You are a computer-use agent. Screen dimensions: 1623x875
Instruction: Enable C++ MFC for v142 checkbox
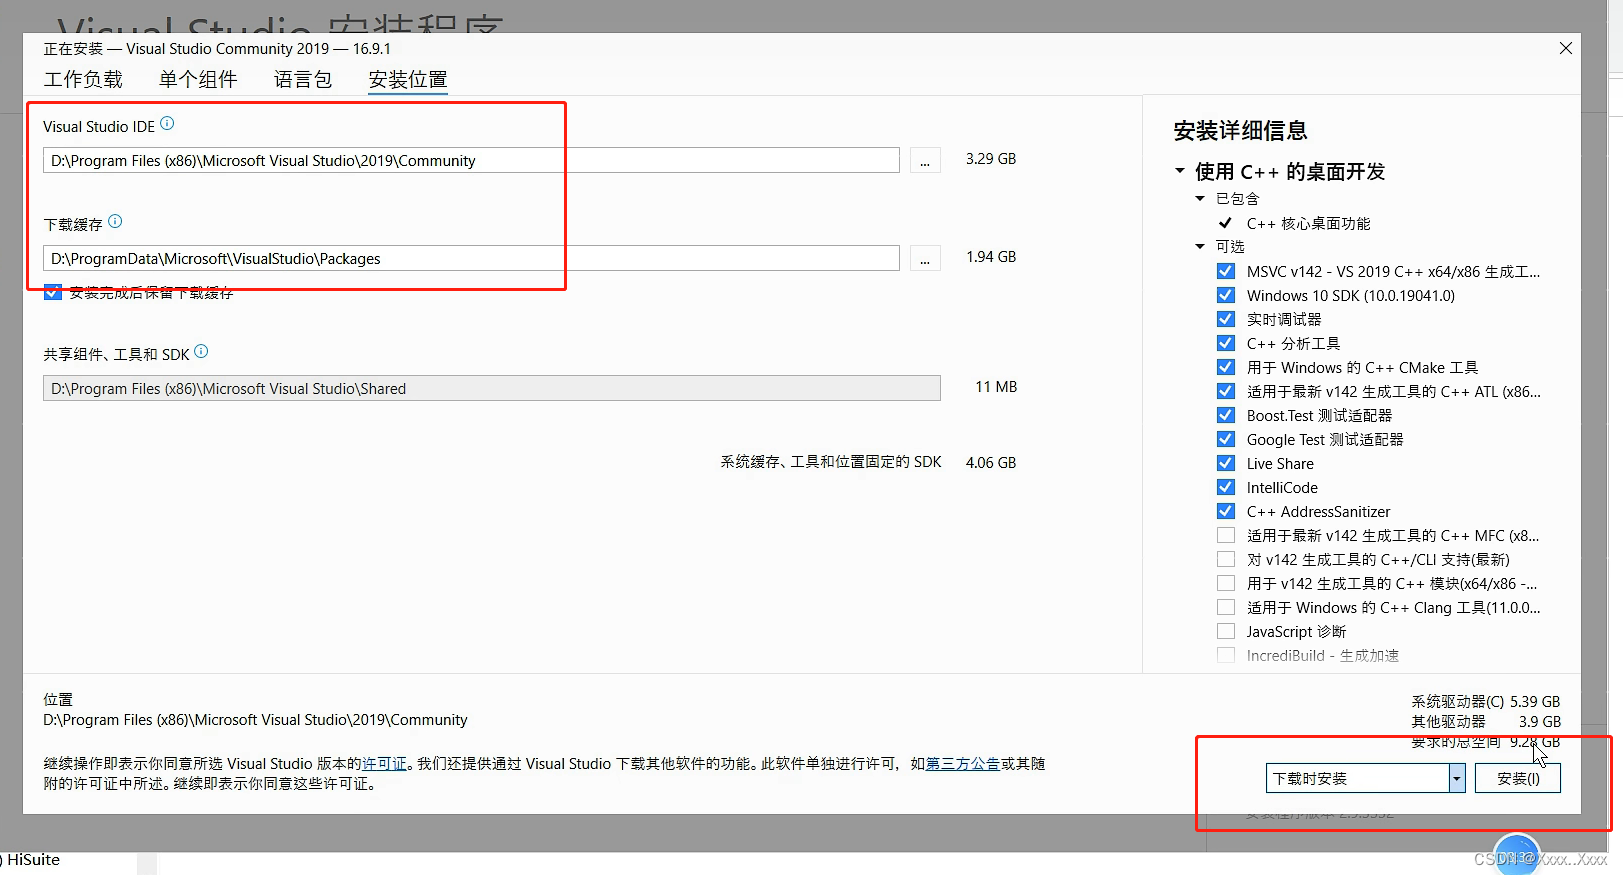[1226, 535]
